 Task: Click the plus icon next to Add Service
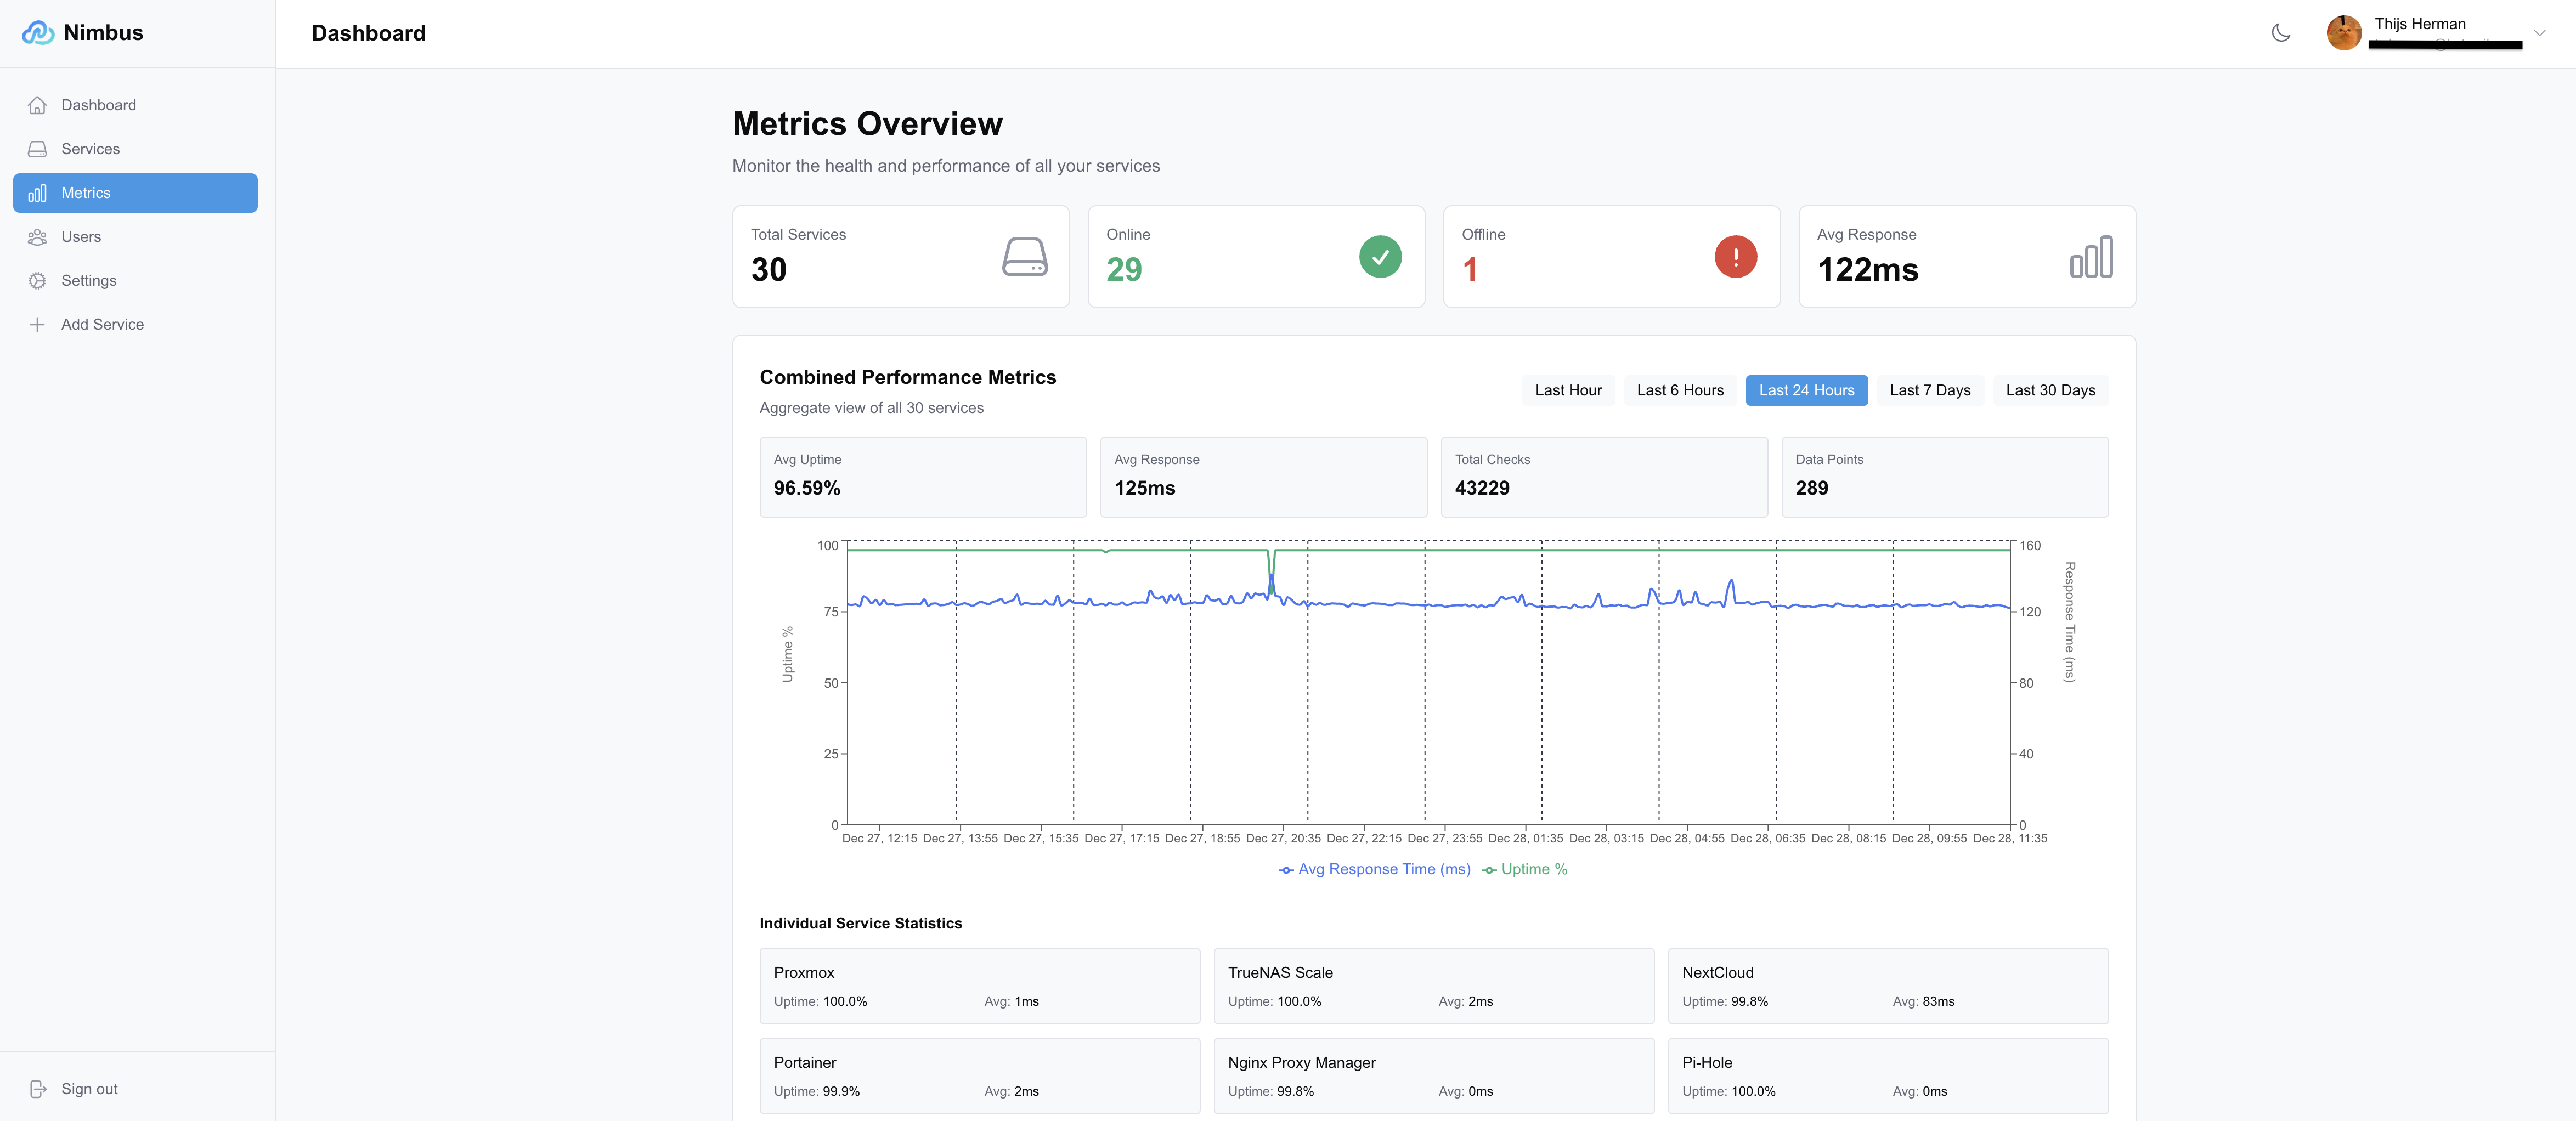tap(37, 324)
